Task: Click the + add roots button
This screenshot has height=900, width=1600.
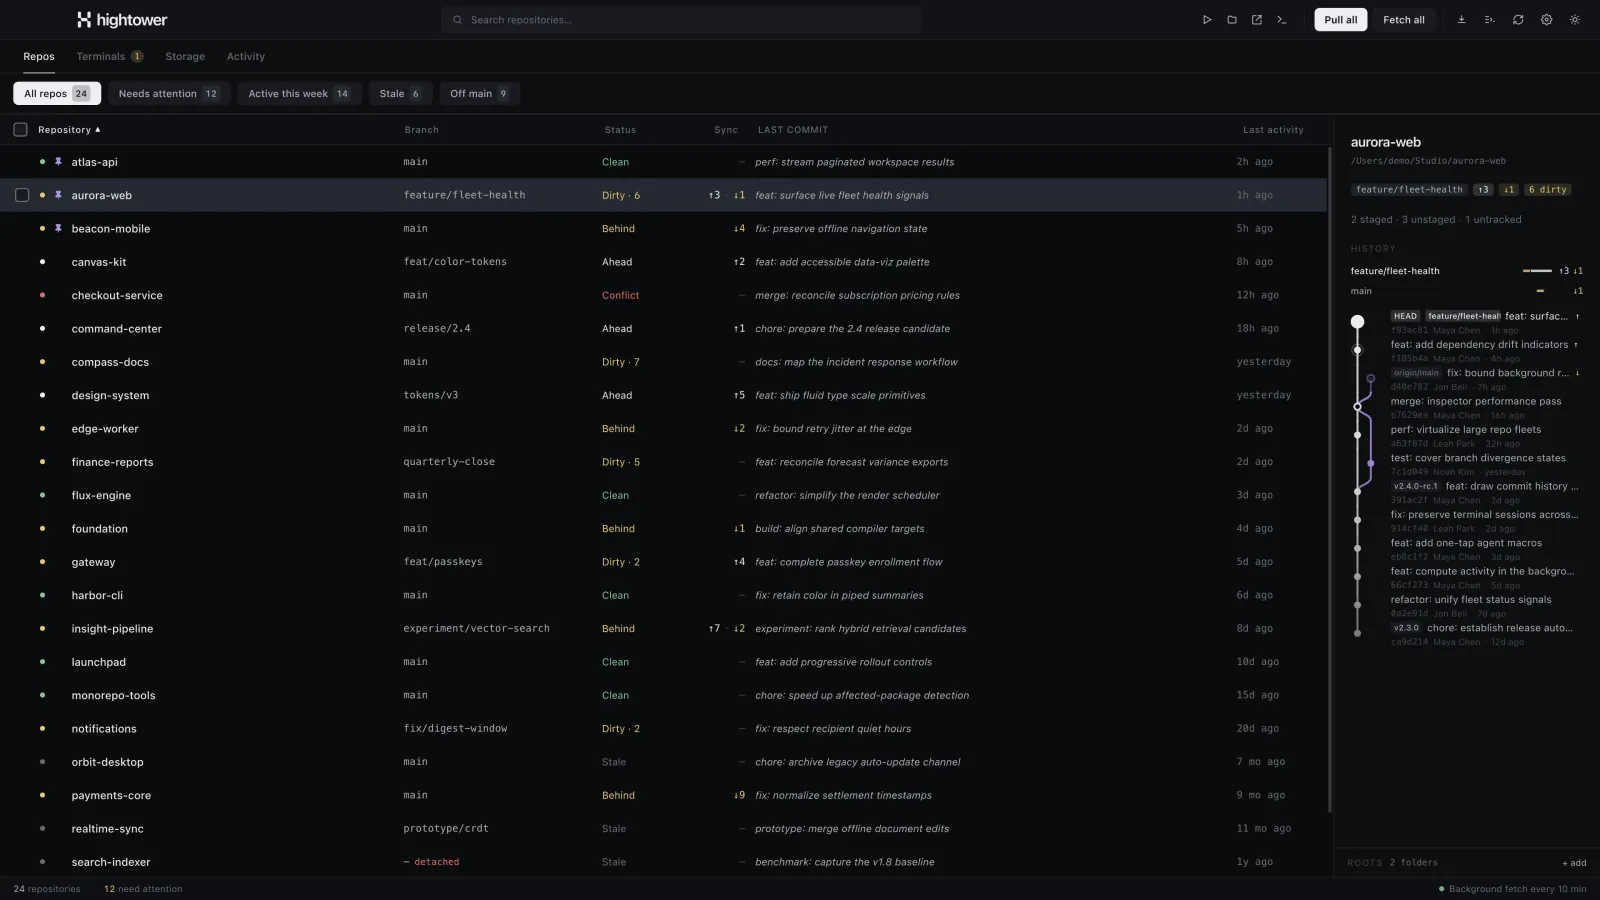Action: coord(1574,863)
